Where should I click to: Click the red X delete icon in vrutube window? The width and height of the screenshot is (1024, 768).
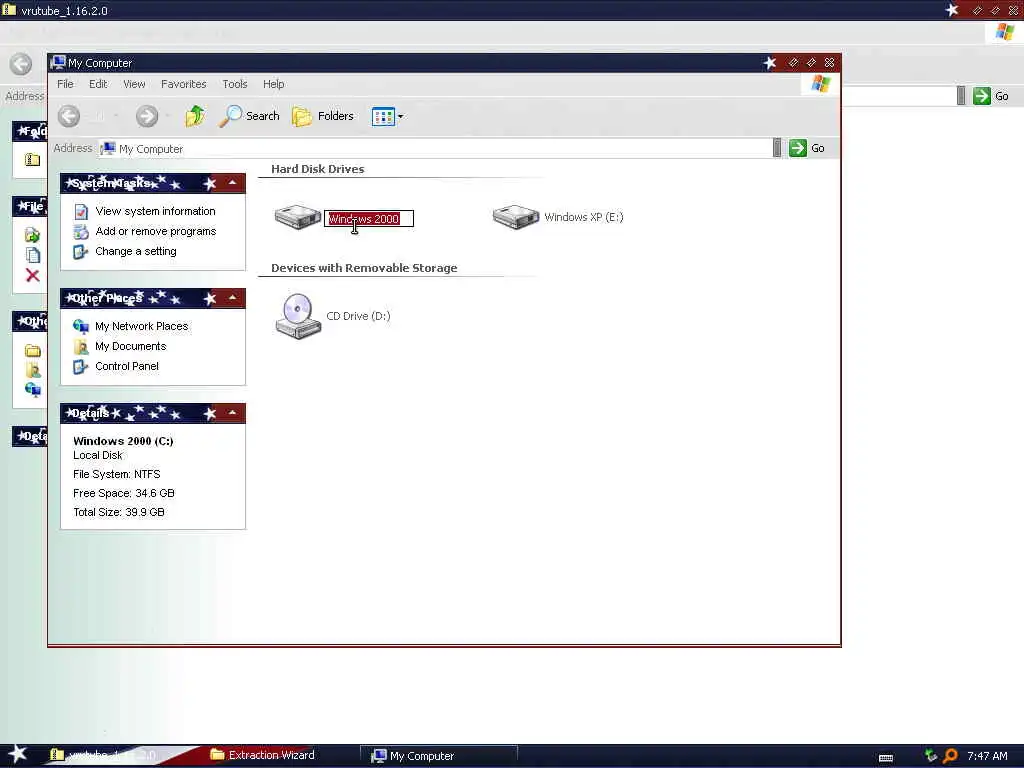click(x=32, y=276)
